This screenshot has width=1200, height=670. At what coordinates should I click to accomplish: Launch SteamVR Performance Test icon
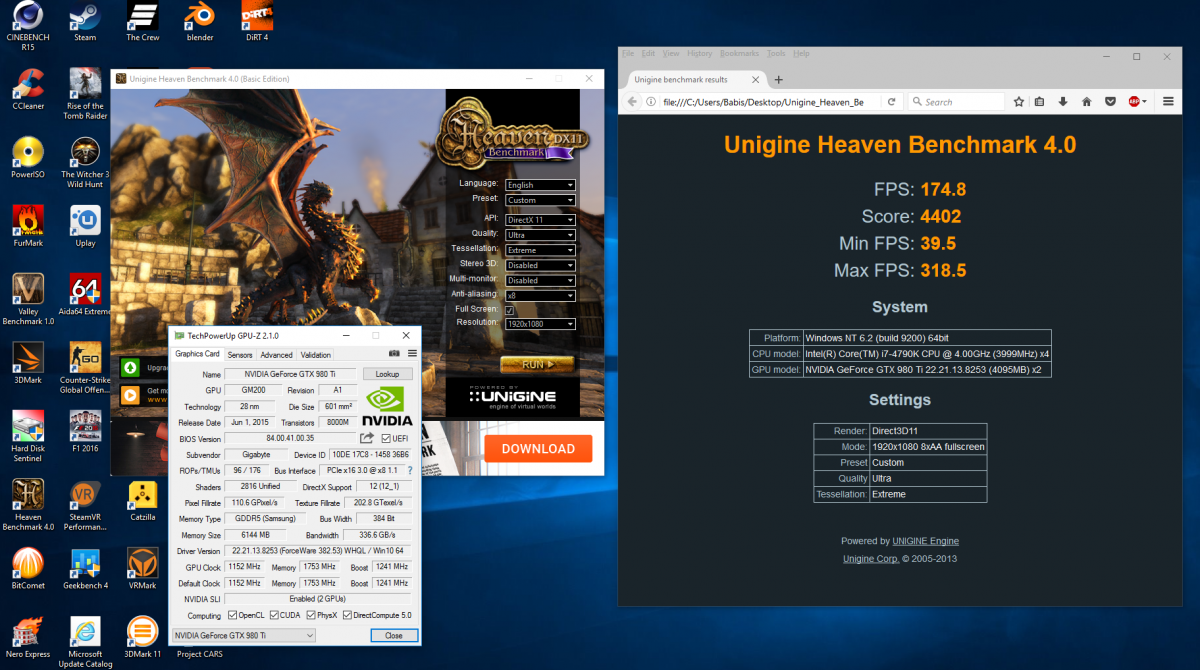pos(85,504)
